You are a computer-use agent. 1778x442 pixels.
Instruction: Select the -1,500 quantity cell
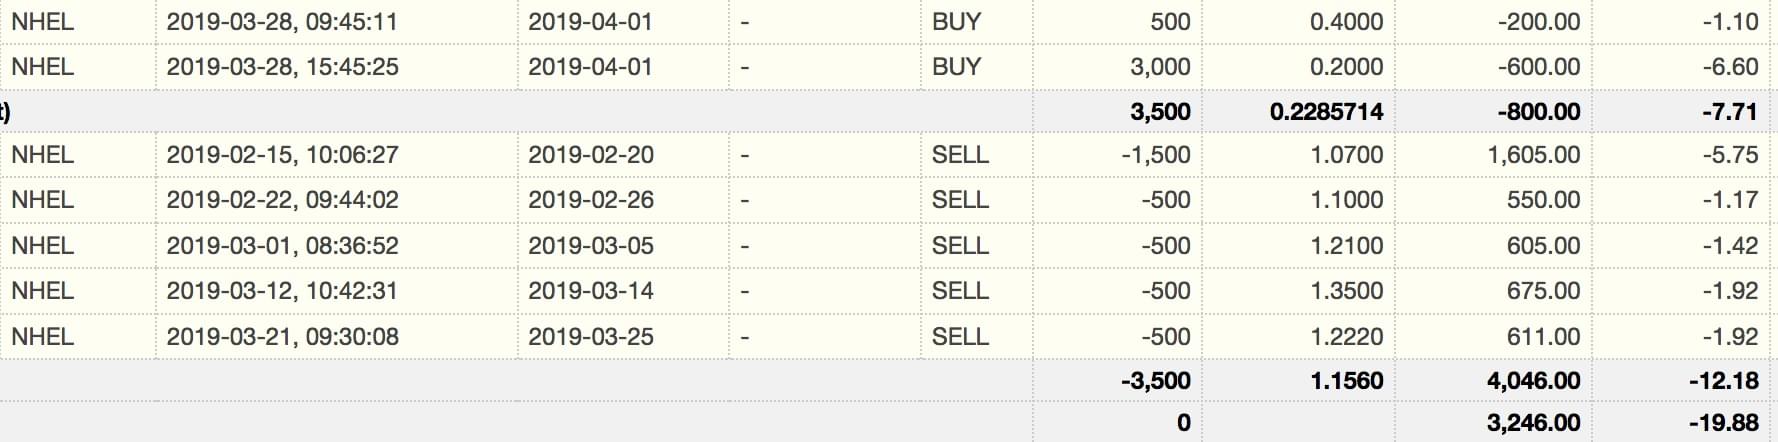(x=1154, y=155)
